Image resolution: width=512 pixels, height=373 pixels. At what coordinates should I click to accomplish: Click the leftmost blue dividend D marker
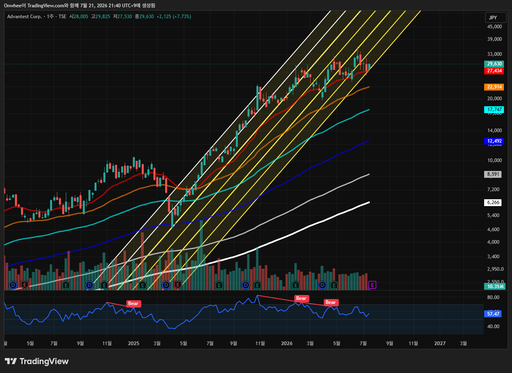13,285
